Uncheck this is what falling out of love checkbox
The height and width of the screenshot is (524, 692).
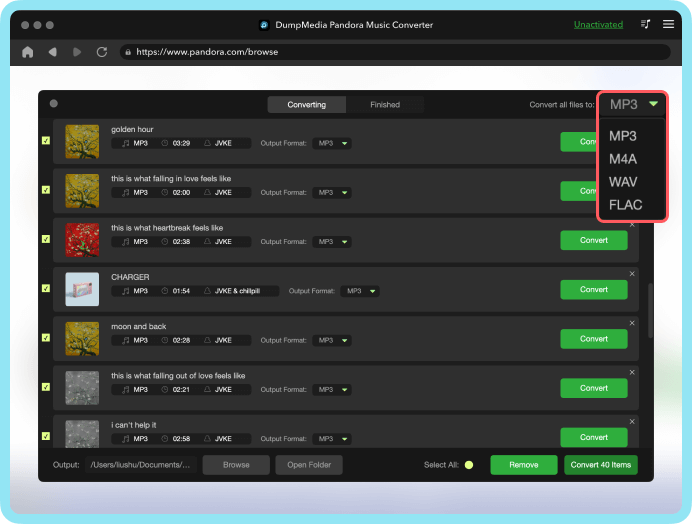46,387
